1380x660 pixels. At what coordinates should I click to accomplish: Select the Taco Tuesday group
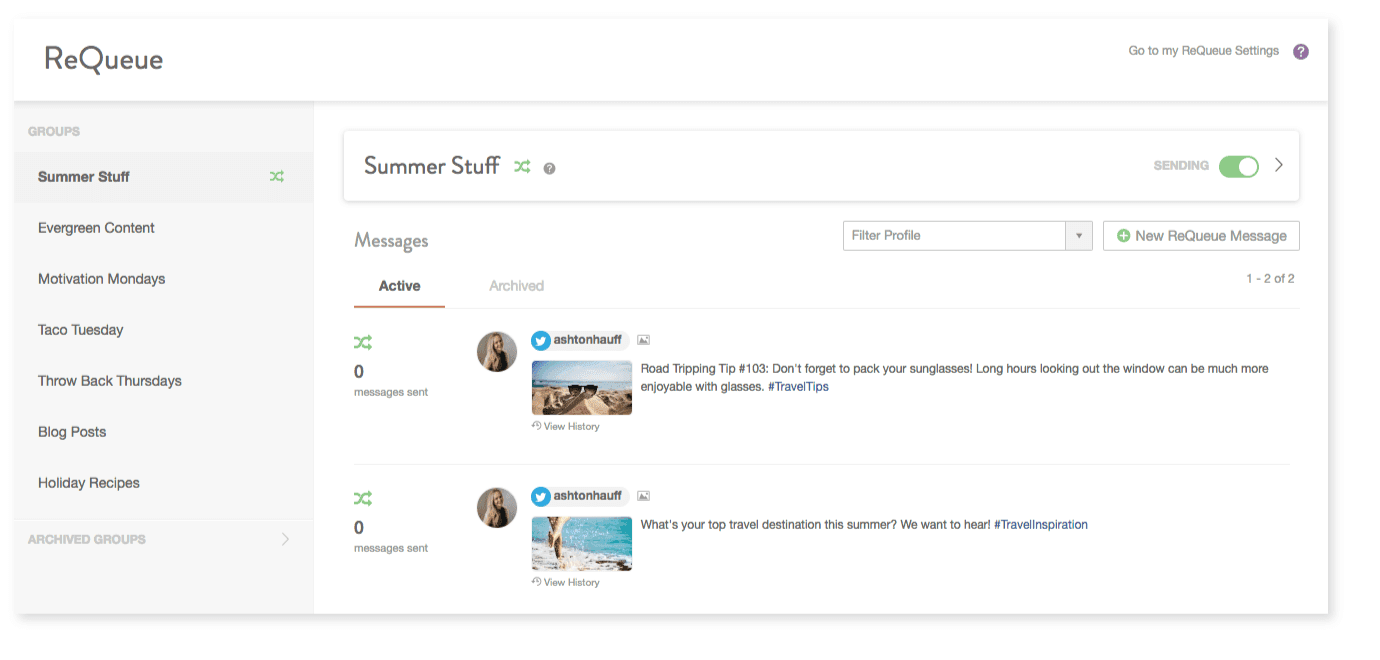coord(164,330)
